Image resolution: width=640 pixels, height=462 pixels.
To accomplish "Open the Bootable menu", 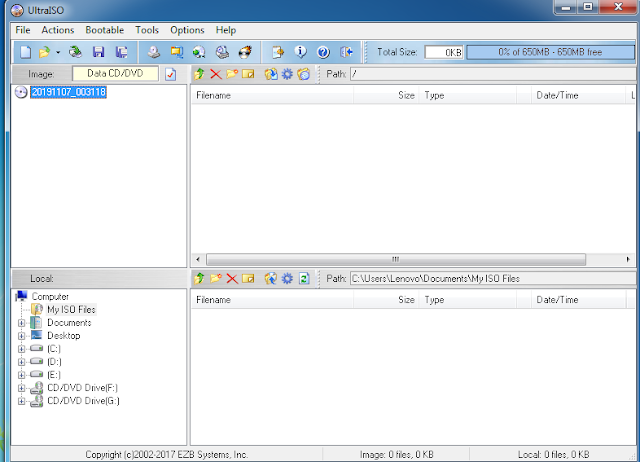I will (104, 31).
